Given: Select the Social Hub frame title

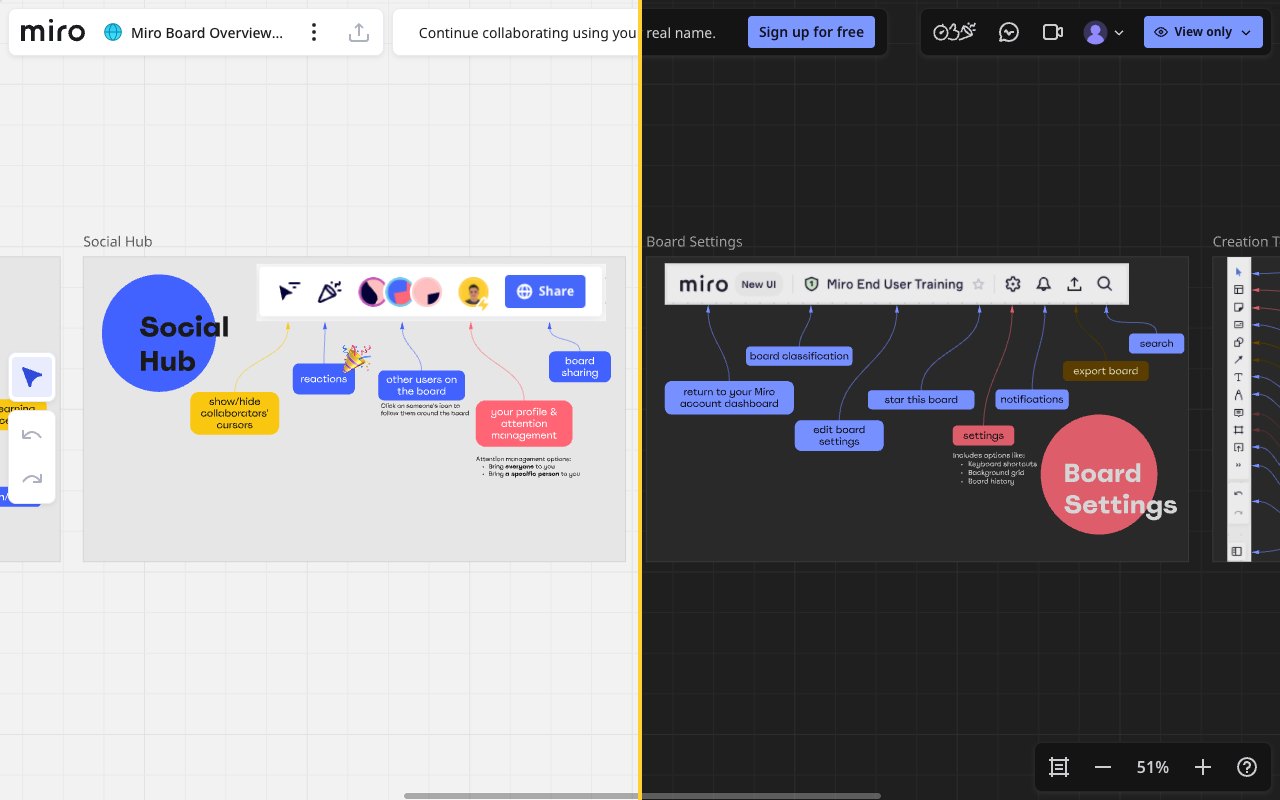Looking at the screenshot, I should pyautogui.click(x=118, y=241).
